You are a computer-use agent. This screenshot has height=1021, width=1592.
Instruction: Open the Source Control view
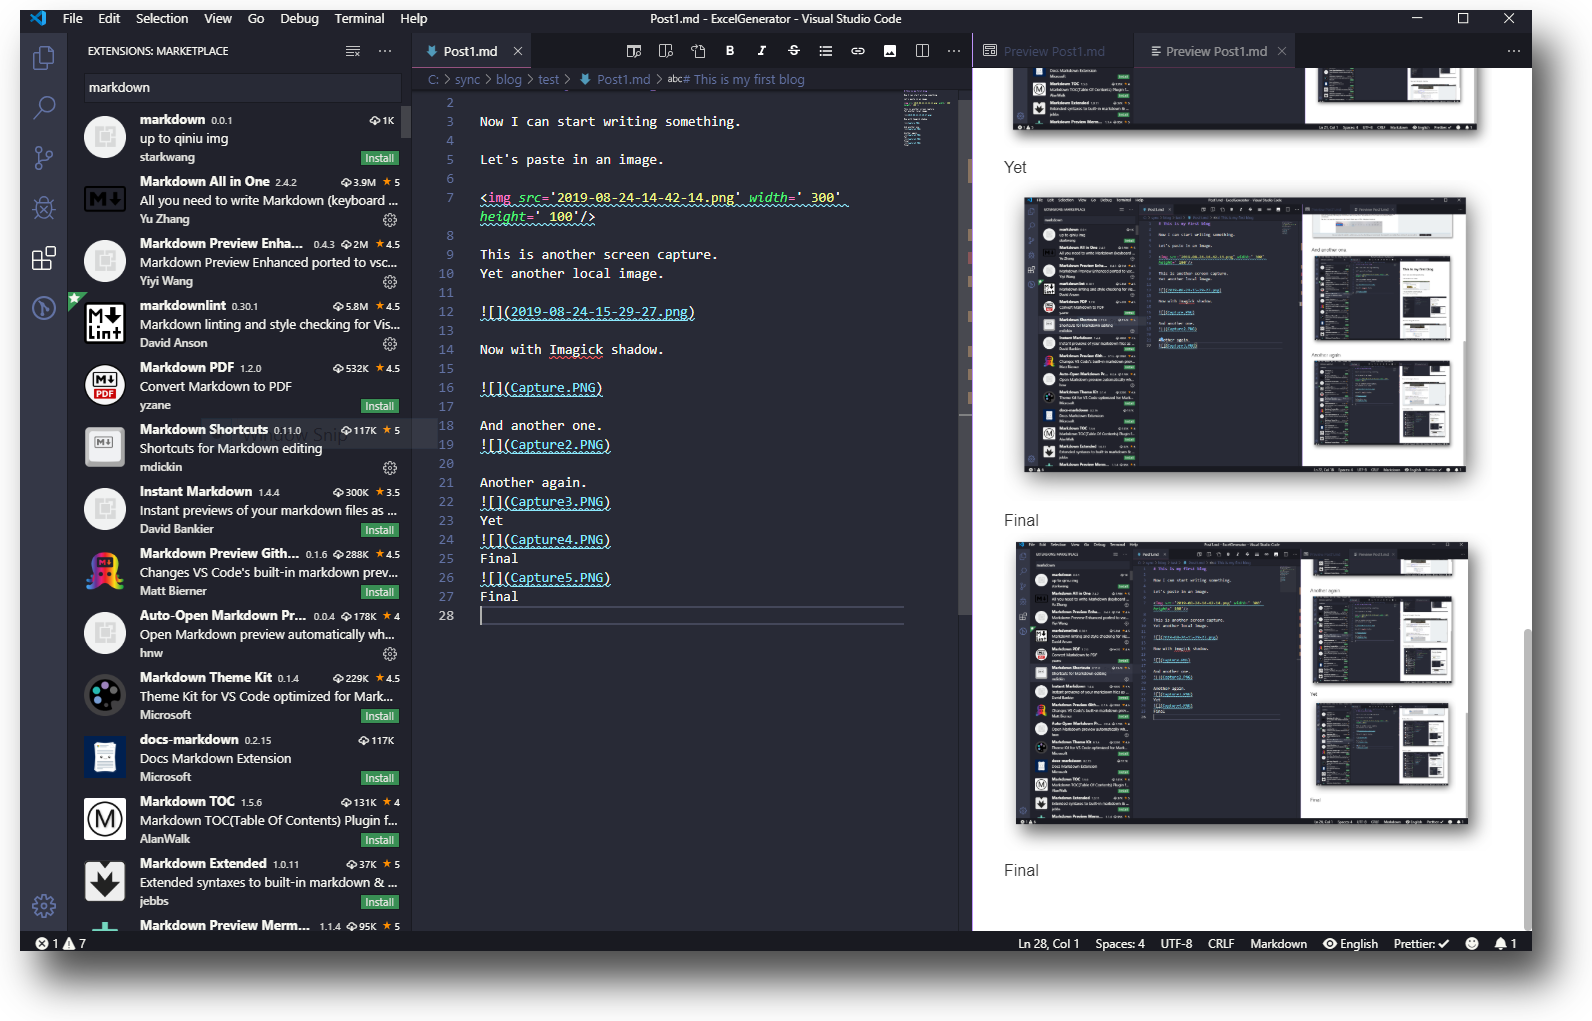pyautogui.click(x=43, y=157)
